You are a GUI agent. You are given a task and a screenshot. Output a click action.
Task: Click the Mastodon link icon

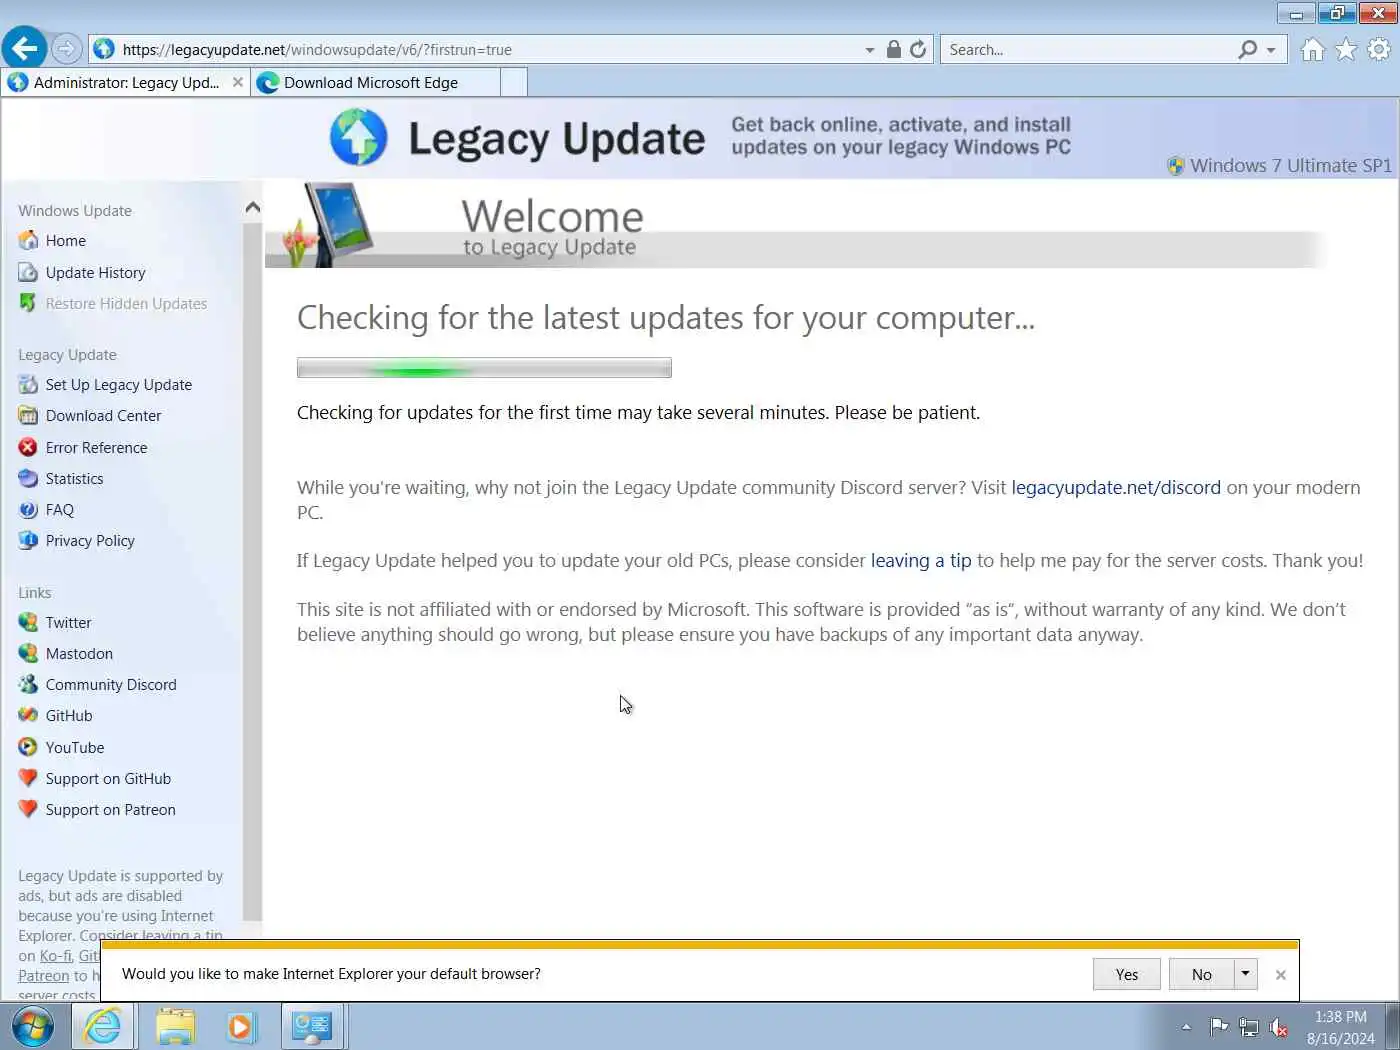pyautogui.click(x=28, y=653)
